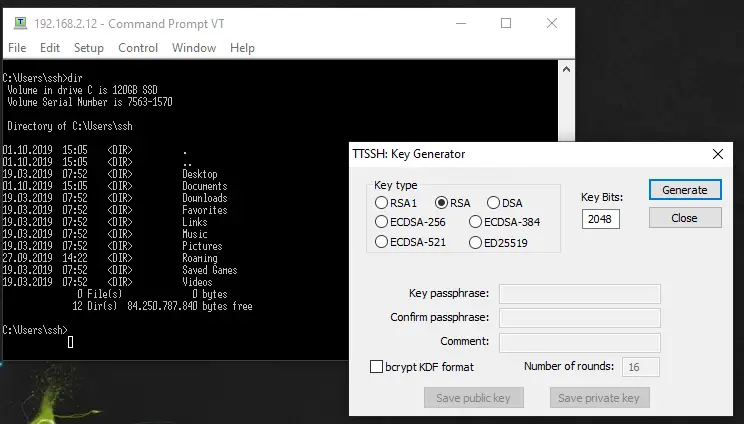Viewport: 744px width, 424px height.
Task: Click the 'Volume in drive C is 120GB SSD' line
Action: click(x=82, y=90)
